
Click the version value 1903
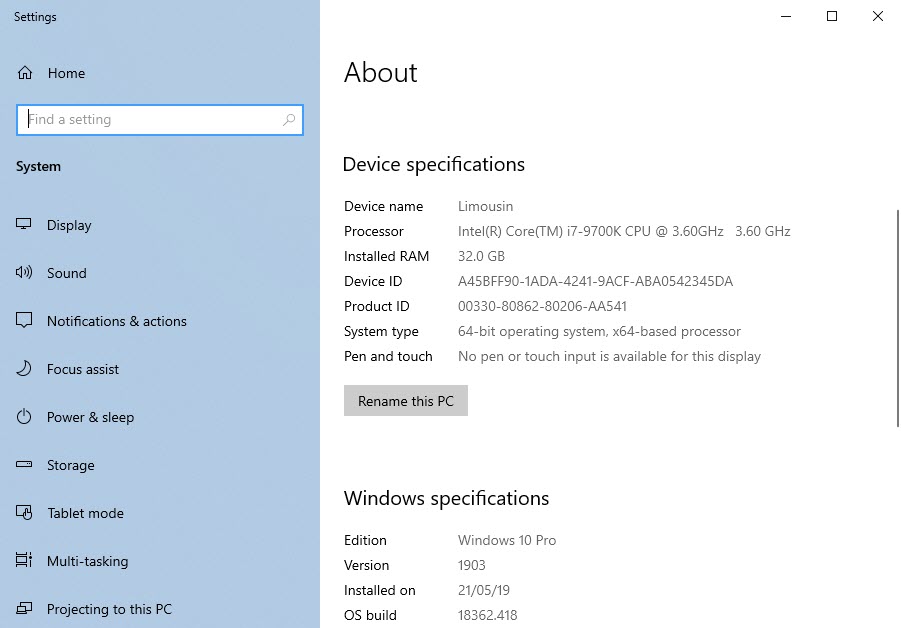pyautogui.click(x=472, y=565)
